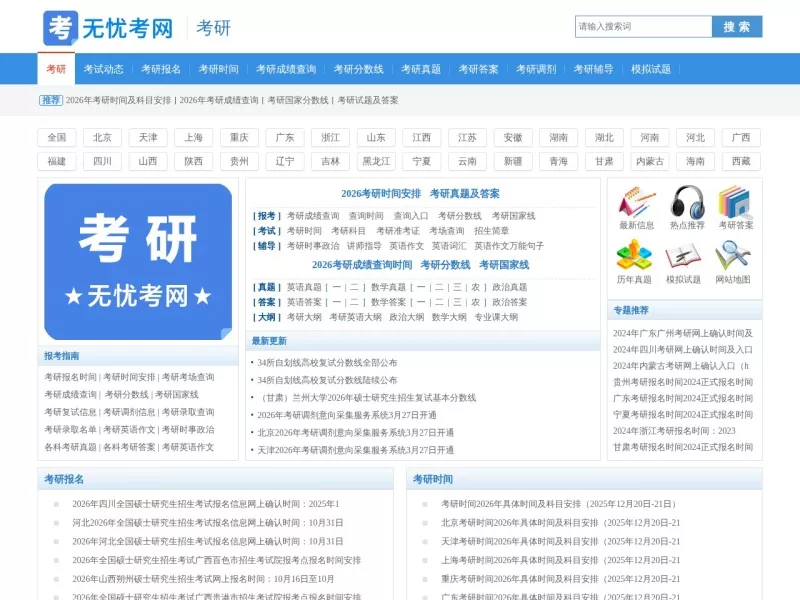This screenshot has width=800, height=600.
Task: Open 政治答案 link in 答案 row
Action: 510,303
